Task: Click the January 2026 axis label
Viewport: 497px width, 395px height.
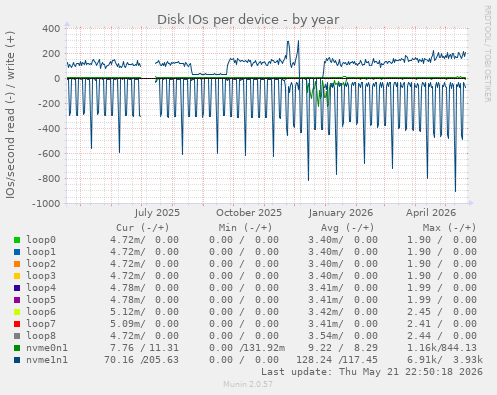Action: pos(341,213)
